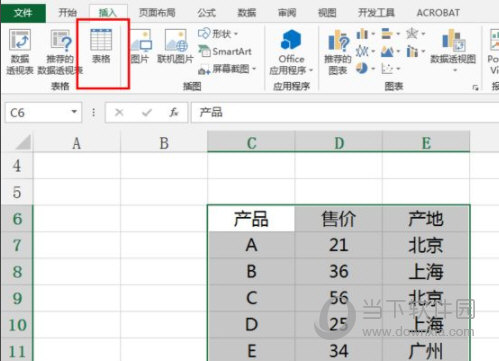
Task: Expand the Shapes (形状) dropdown arrow
Action: (x=236, y=34)
